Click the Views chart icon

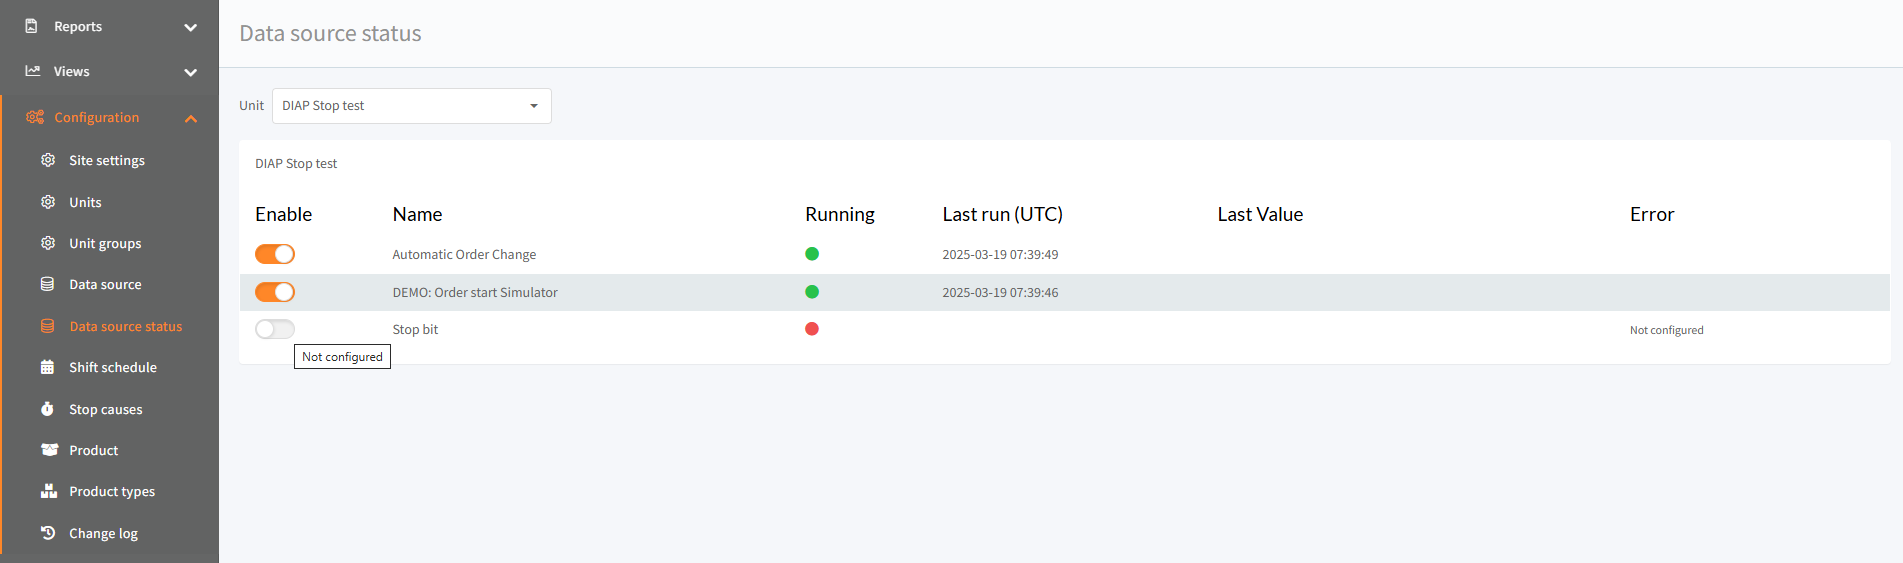tap(33, 71)
